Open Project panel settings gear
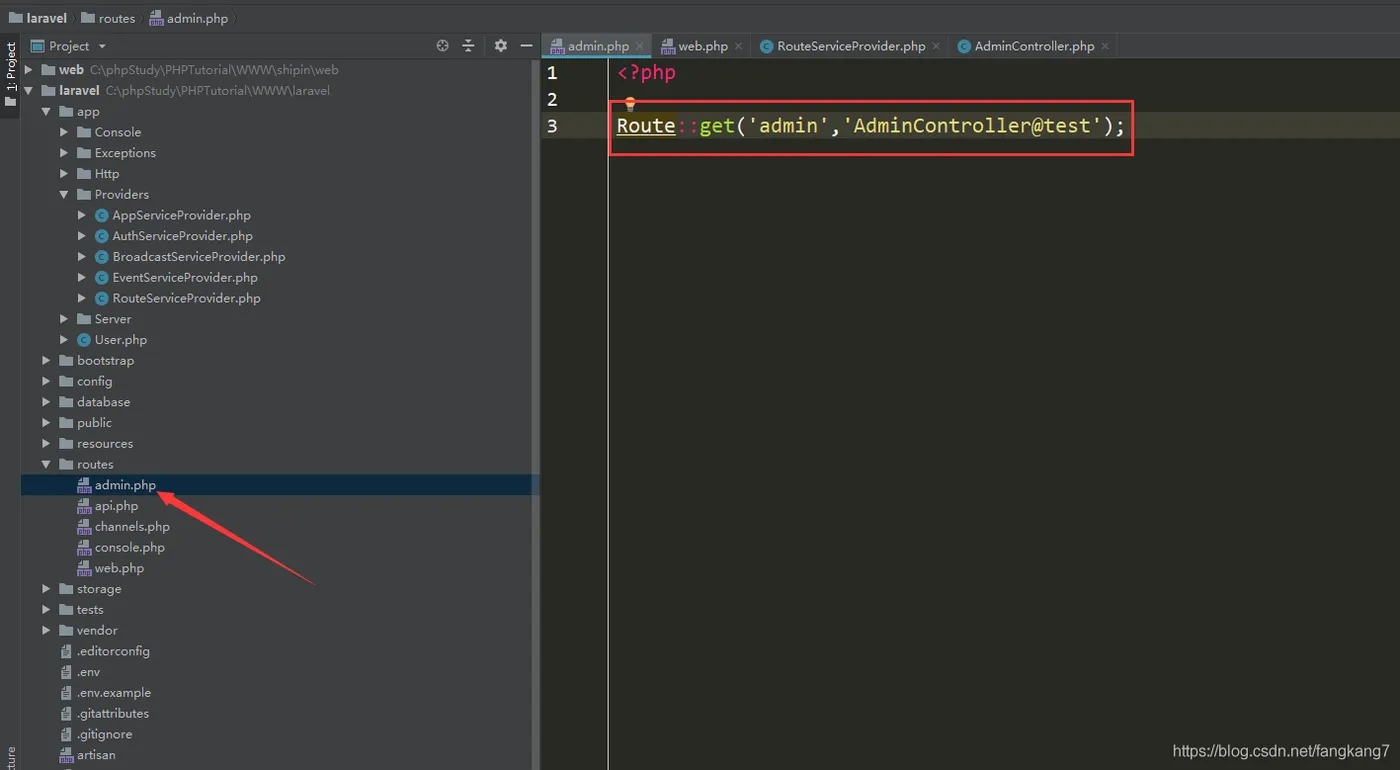Image resolution: width=1400 pixels, height=770 pixels. tap(501, 46)
